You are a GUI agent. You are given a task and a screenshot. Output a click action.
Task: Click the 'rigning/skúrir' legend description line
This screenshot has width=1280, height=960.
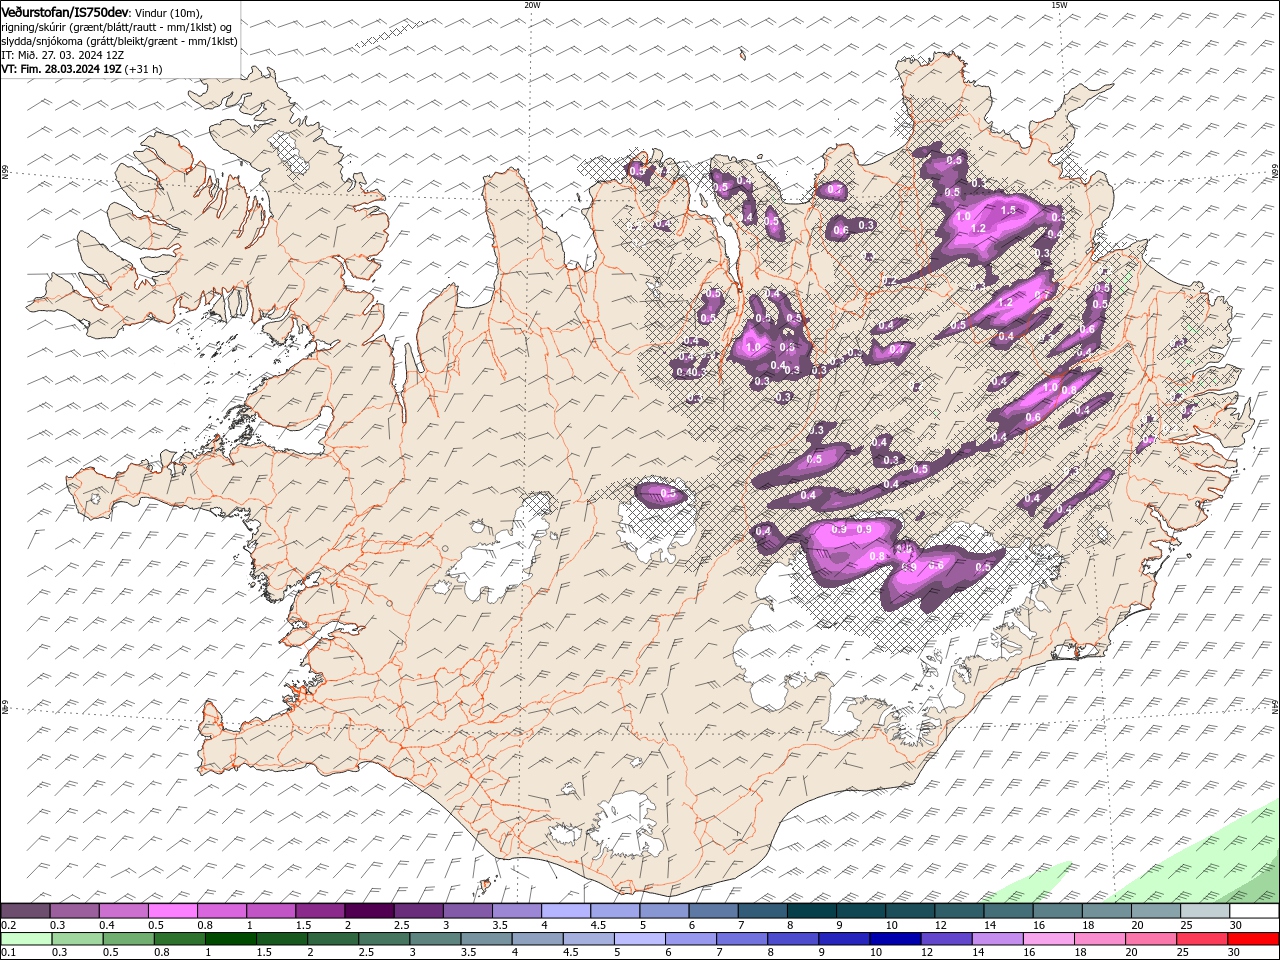coord(118,27)
